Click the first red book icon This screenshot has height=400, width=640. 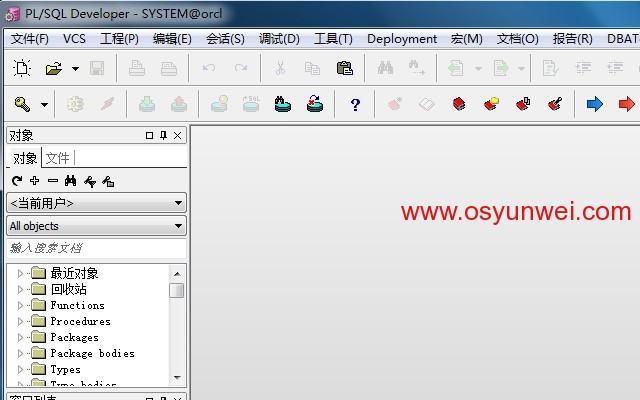click(459, 104)
